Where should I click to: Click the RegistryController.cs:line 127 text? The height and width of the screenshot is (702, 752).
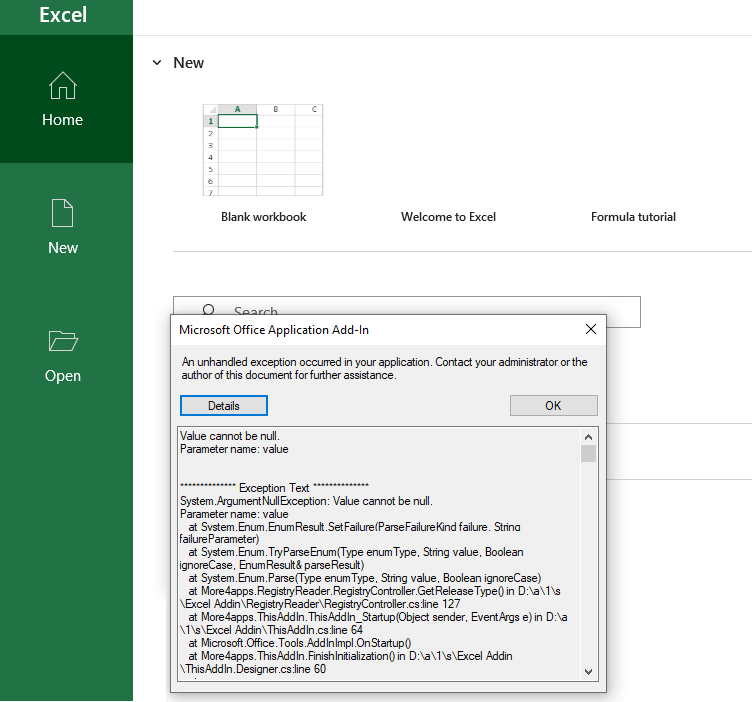point(392,604)
